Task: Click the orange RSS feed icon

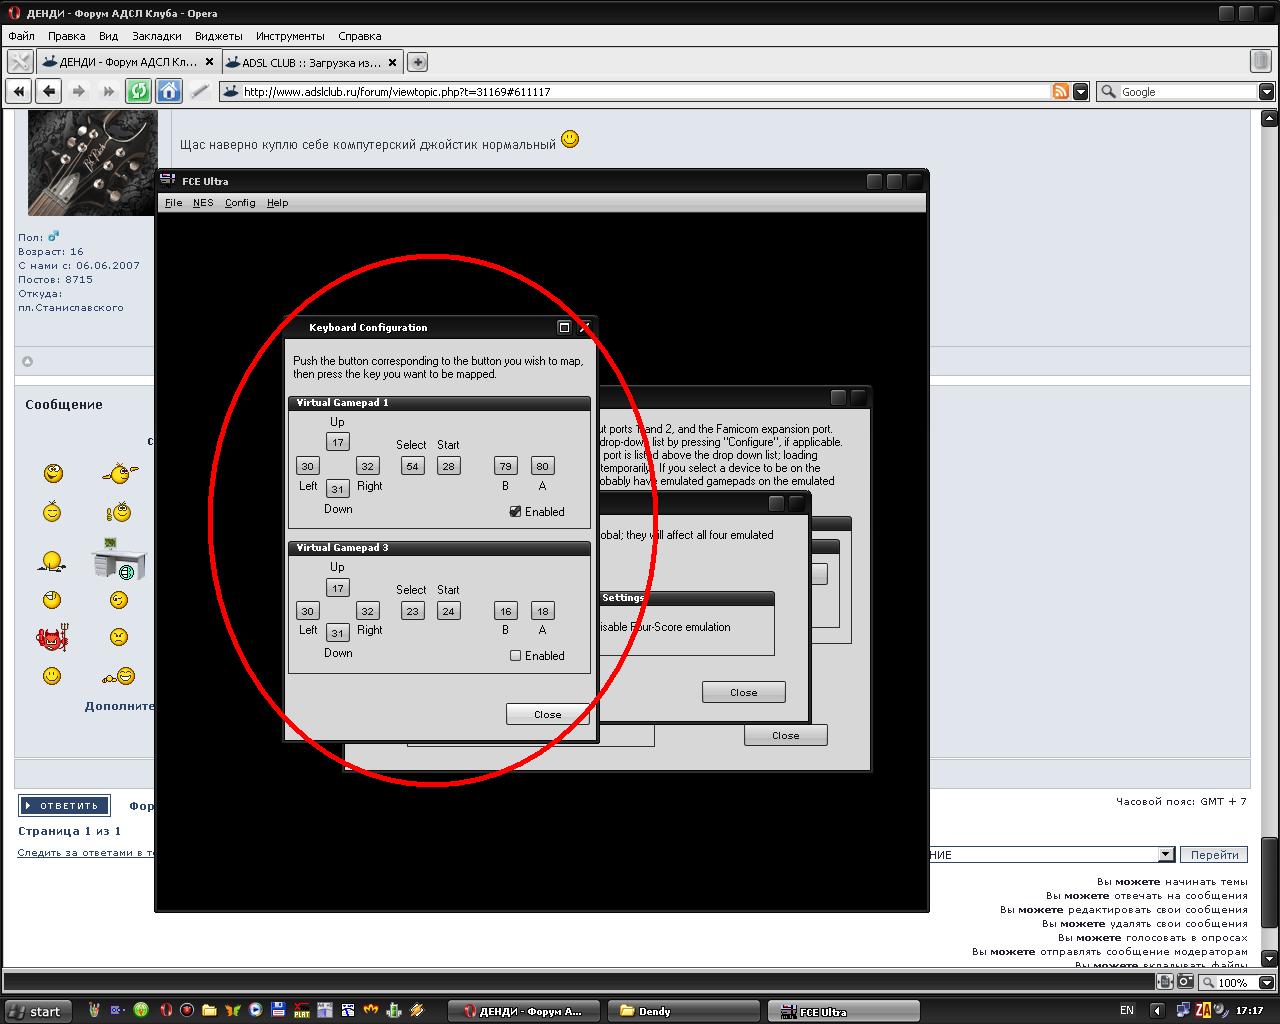Action: point(1061,91)
